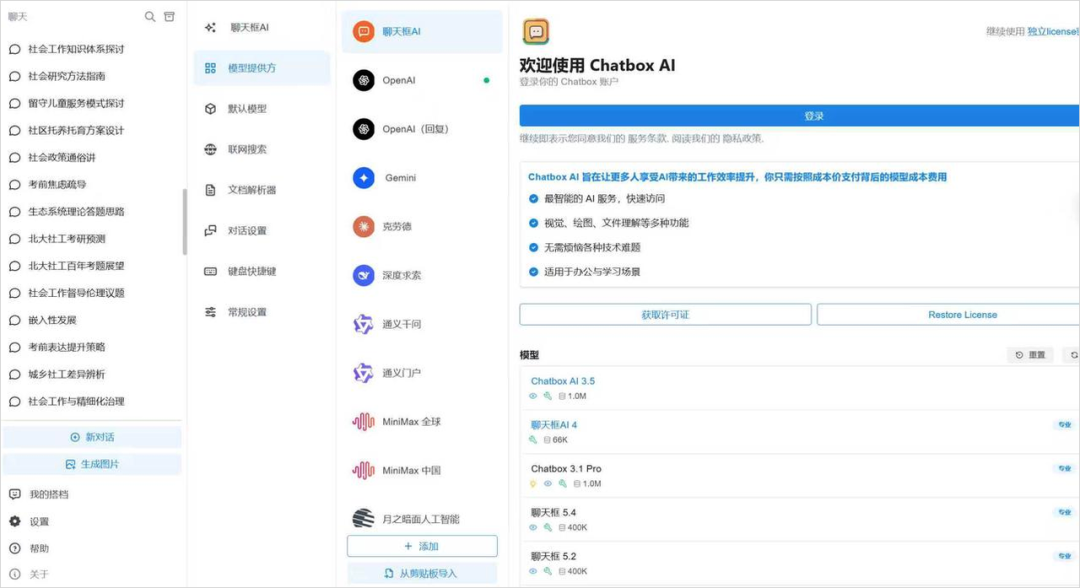Click the eye icon under 聊天框 5.4
The image size is (1080, 588).
533,527
